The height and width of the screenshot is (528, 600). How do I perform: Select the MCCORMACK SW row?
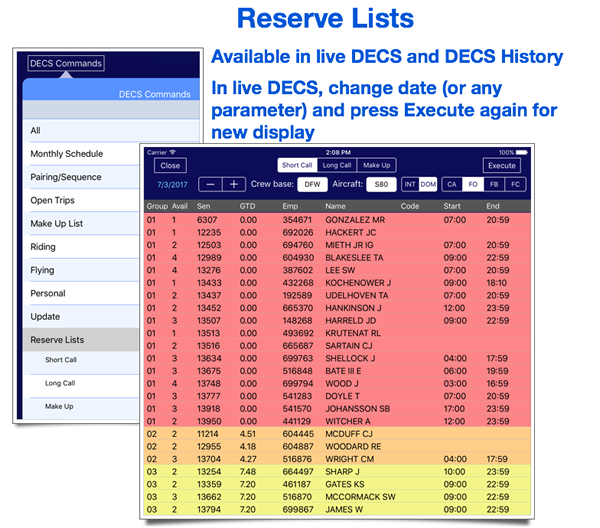click(338, 497)
